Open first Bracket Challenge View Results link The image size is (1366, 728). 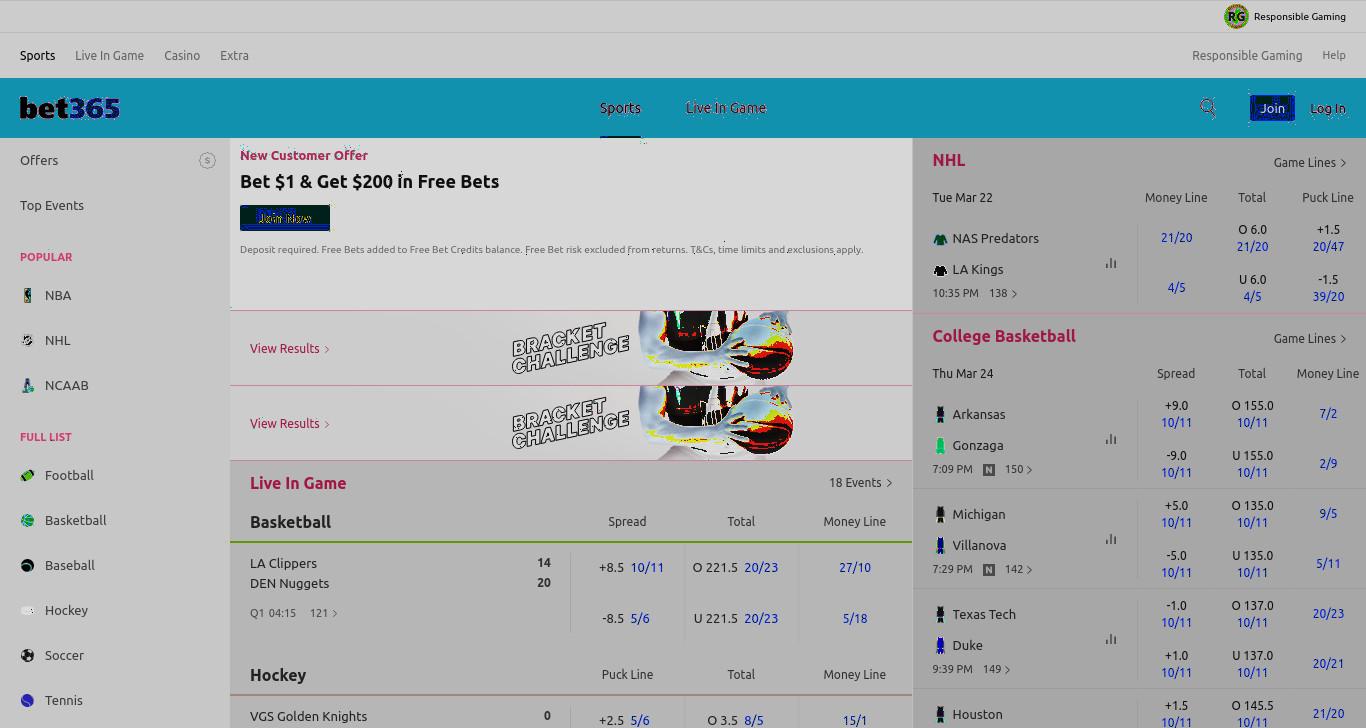tap(290, 348)
